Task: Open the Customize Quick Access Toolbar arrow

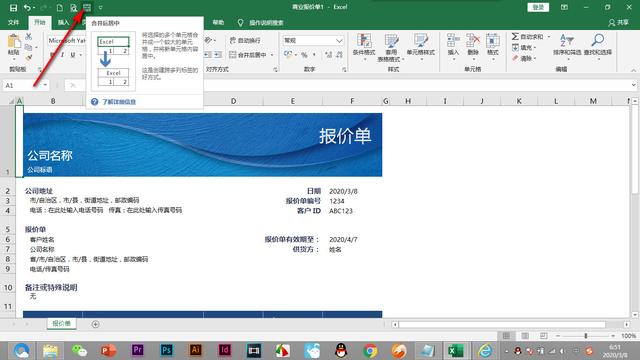Action: pyautogui.click(x=100, y=7)
